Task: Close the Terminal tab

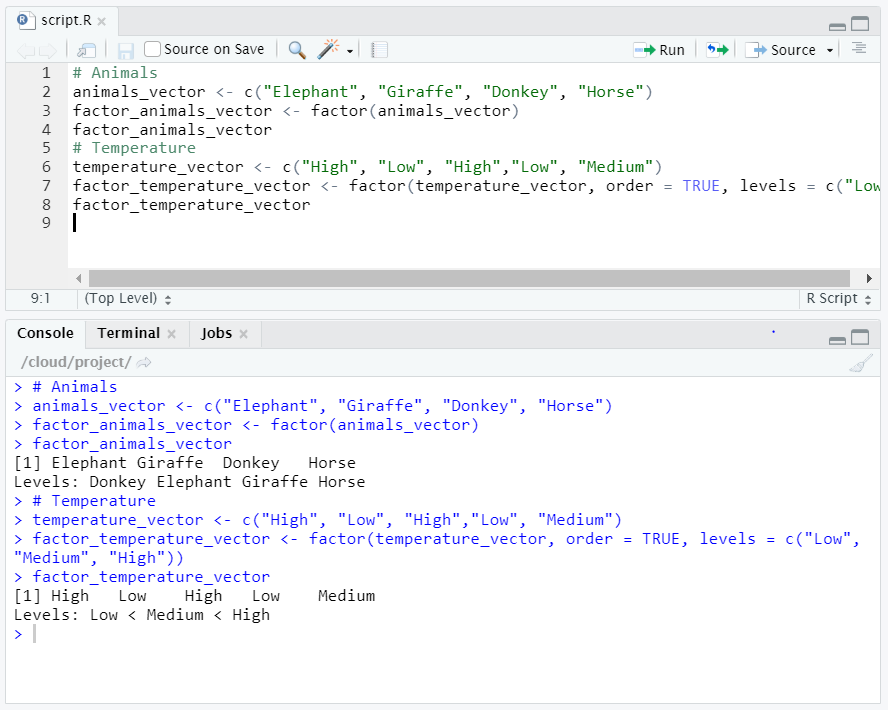Action: point(172,334)
